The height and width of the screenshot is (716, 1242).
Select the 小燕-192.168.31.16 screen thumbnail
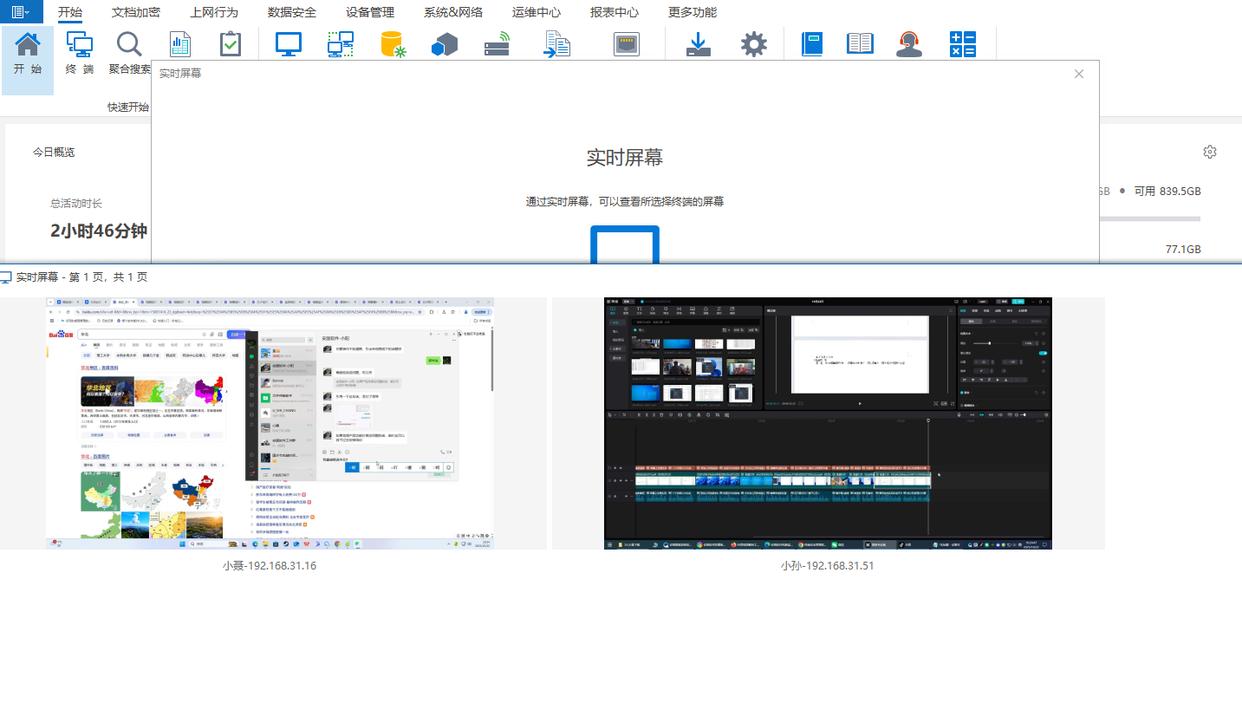[x=270, y=423]
